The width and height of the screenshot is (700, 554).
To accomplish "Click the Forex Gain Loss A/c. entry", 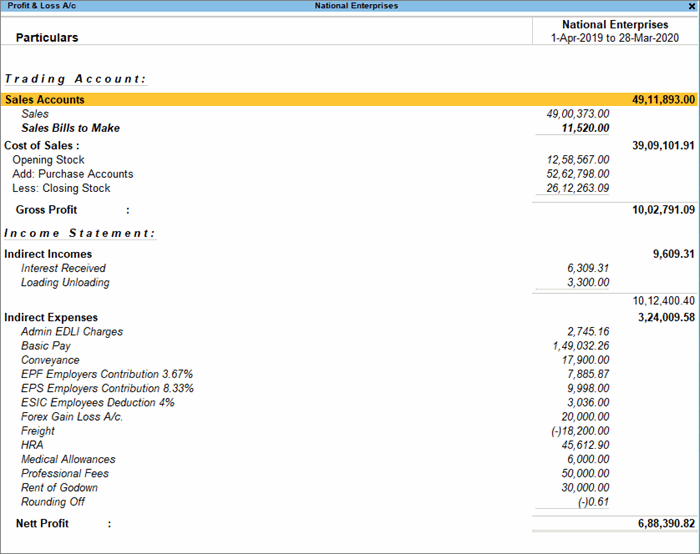I will [x=72, y=416].
